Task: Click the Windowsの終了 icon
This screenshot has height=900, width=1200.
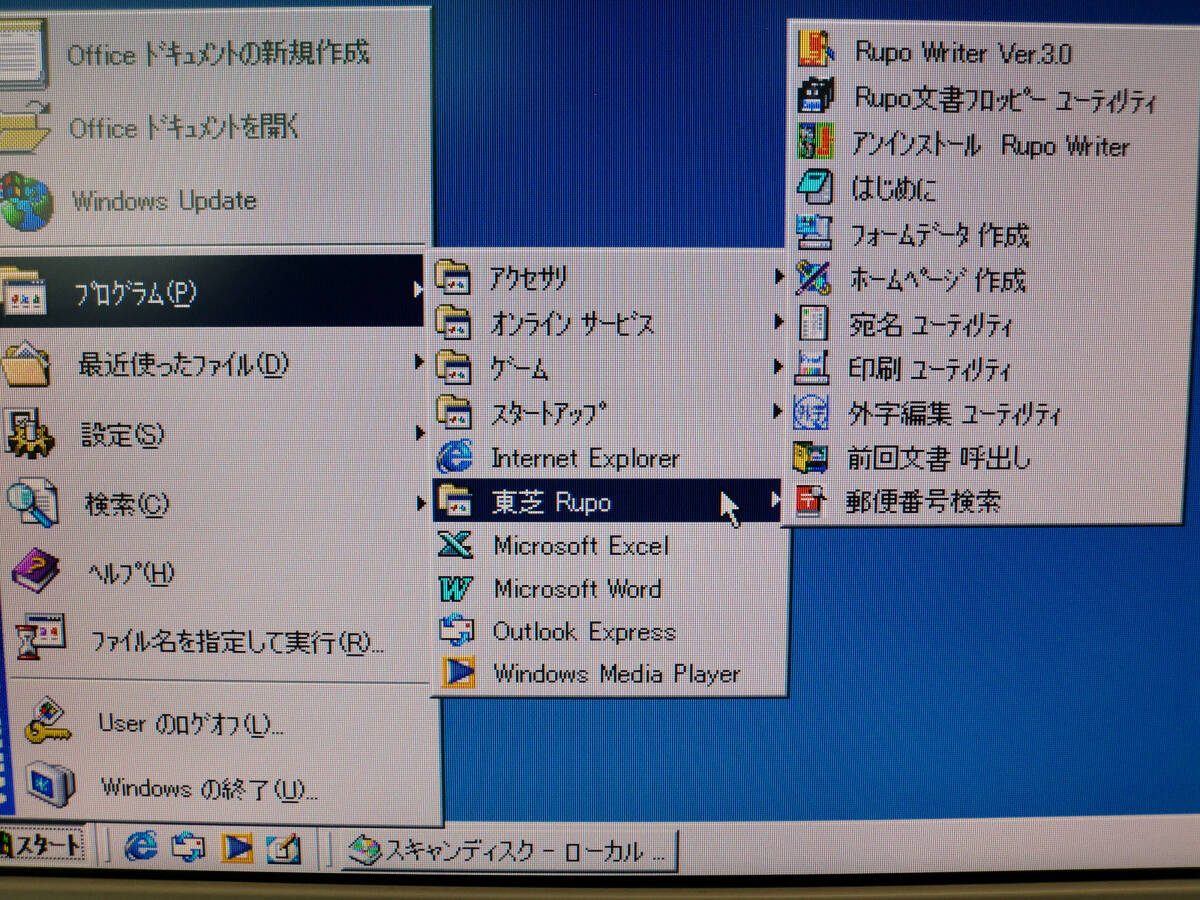Action: 49,785
